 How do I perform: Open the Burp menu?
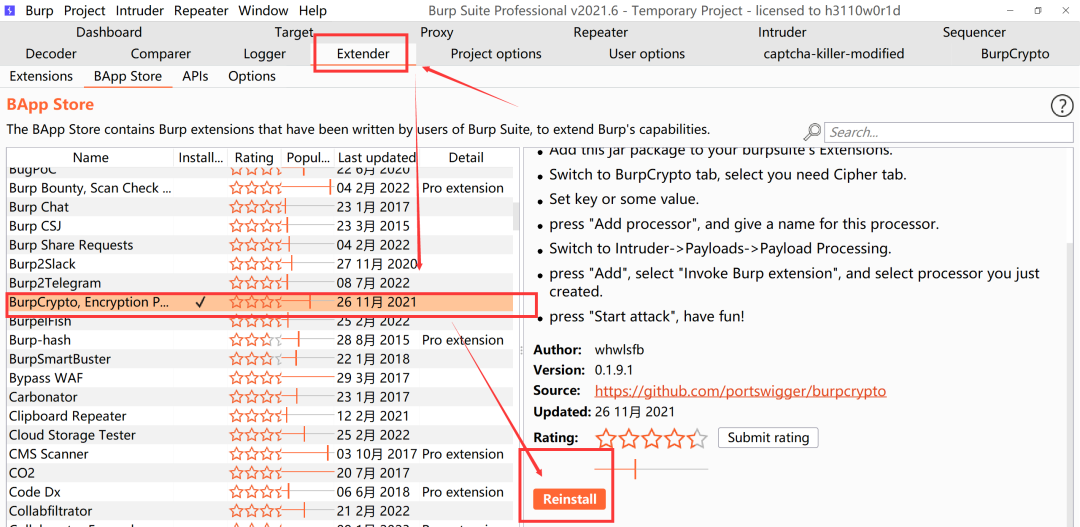[39, 11]
